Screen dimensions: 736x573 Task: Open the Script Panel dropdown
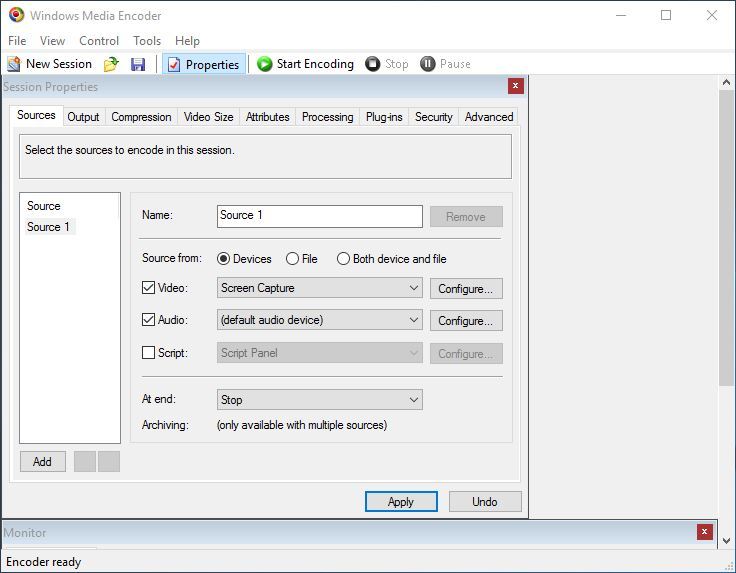pyautogui.click(x=320, y=353)
